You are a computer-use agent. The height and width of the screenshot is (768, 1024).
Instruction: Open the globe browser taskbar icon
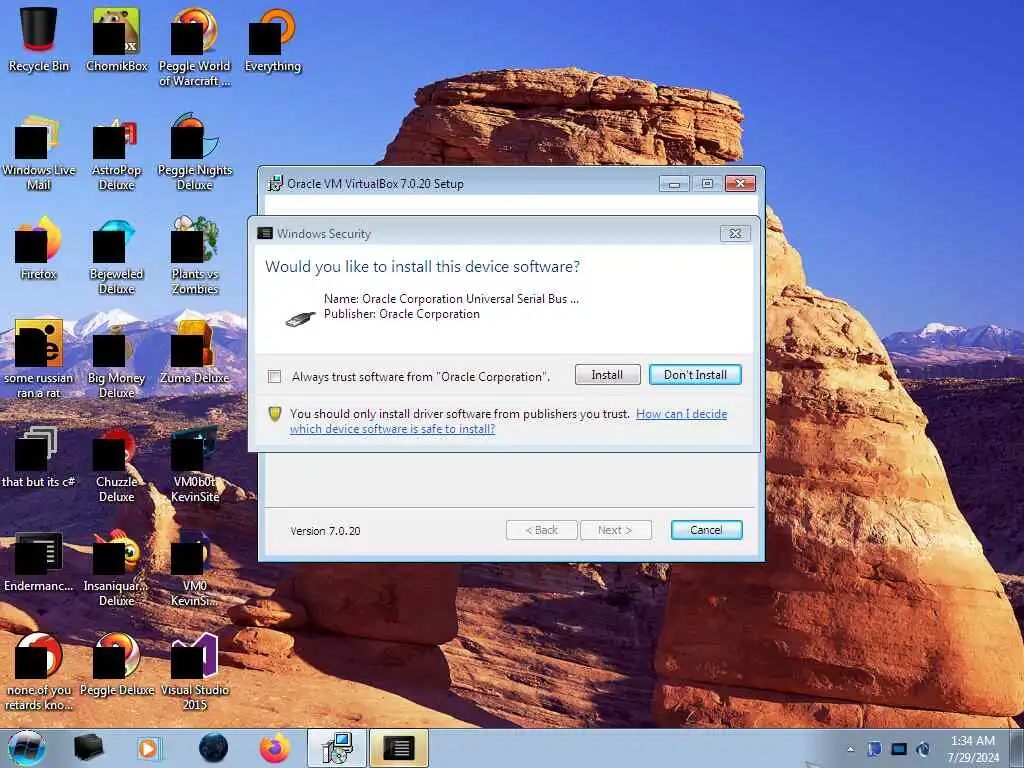[x=214, y=748]
